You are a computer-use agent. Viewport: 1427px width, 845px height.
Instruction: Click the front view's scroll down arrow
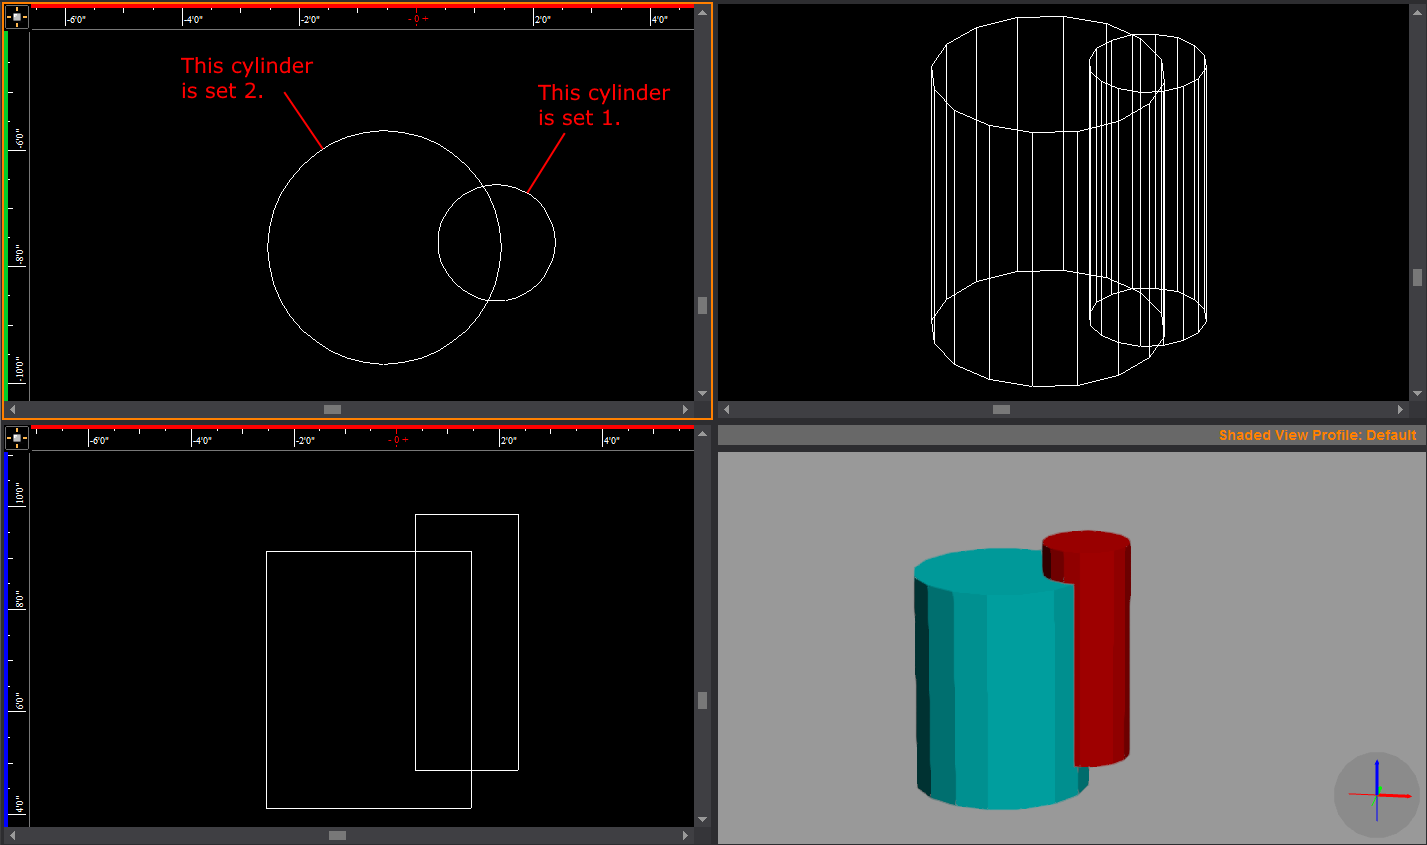click(x=702, y=820)
